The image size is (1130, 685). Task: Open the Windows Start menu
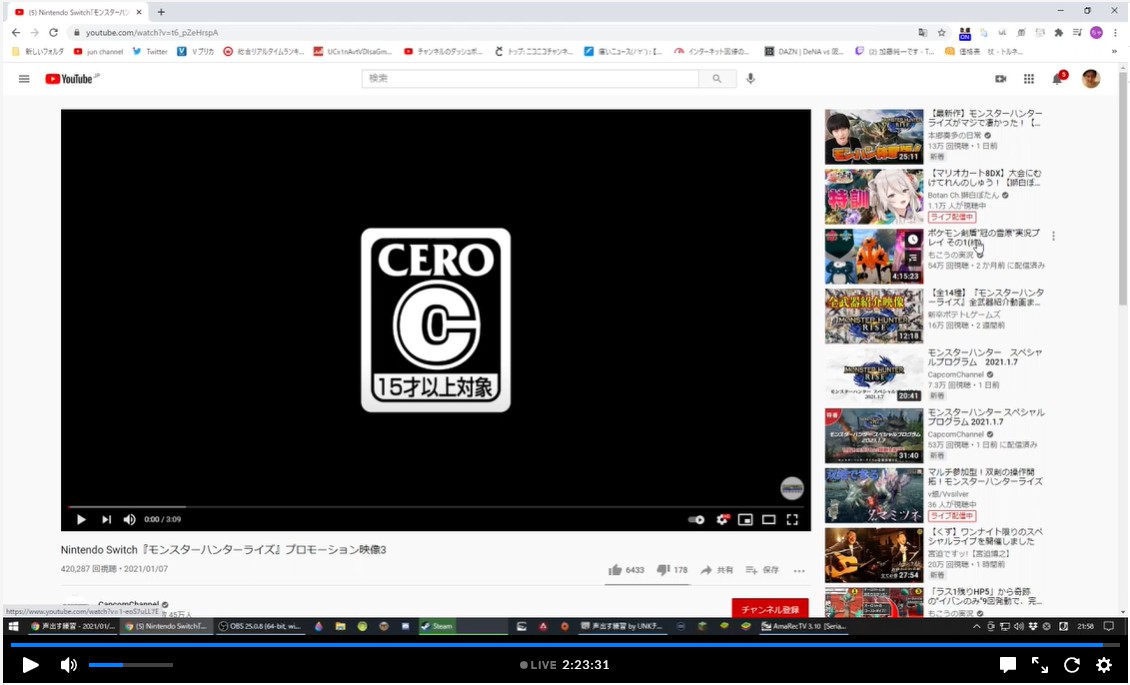[13, 626]
